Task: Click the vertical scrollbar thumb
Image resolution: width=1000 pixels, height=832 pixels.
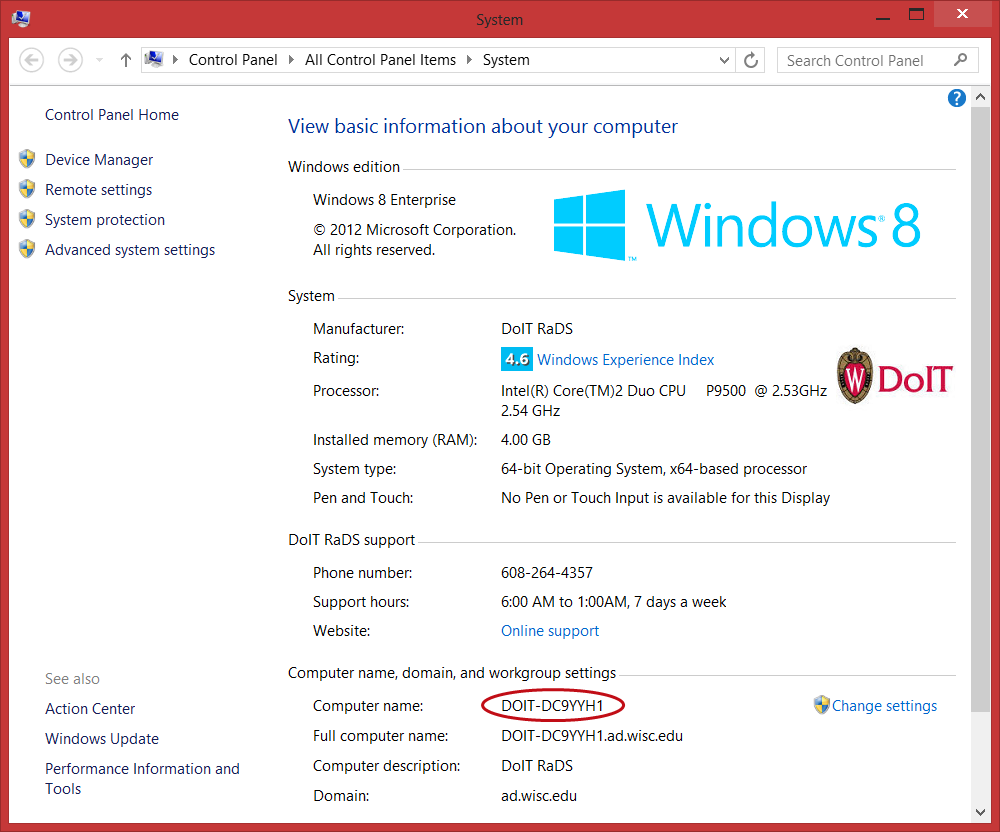Action: tap(980, 408)
